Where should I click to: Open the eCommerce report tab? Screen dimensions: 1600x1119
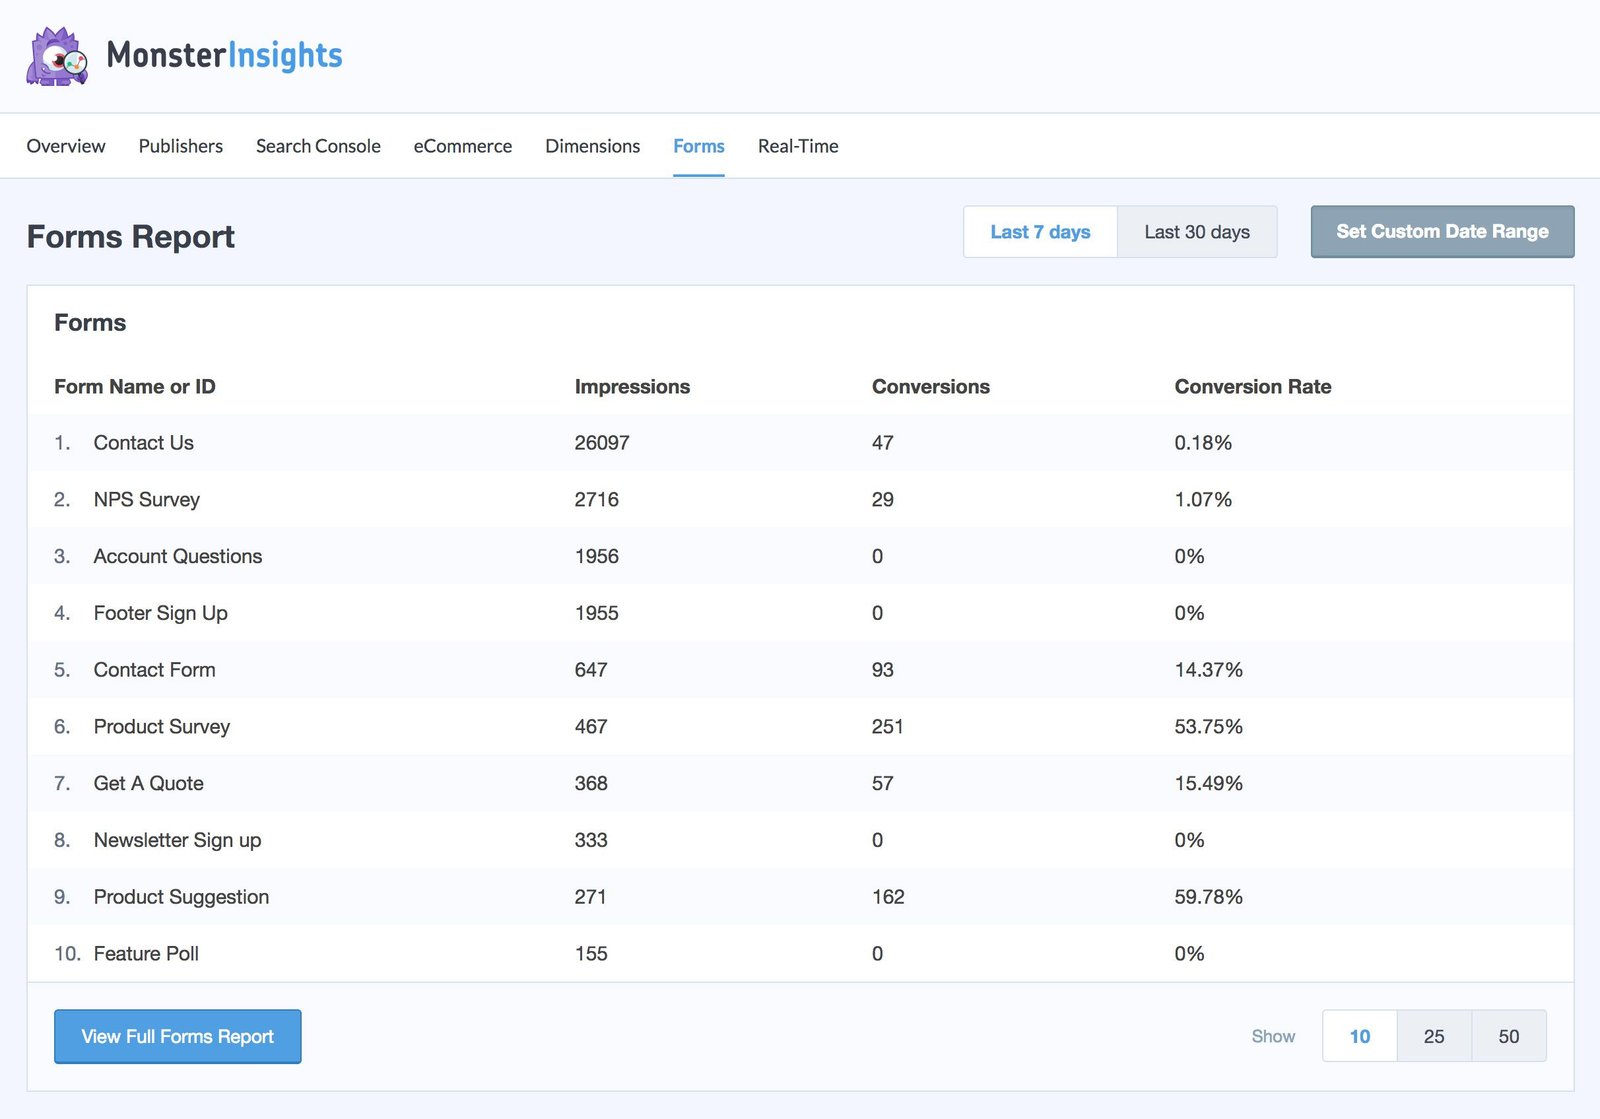(x=462, y=146)
